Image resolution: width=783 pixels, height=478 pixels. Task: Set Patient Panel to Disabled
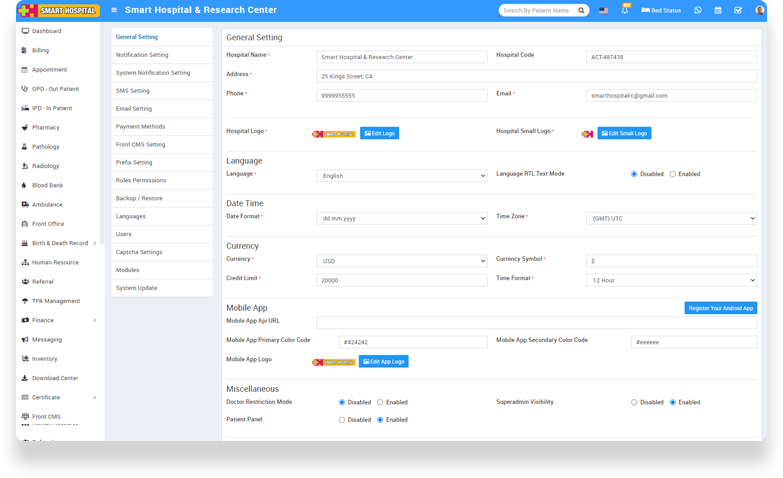click(342, 420)
